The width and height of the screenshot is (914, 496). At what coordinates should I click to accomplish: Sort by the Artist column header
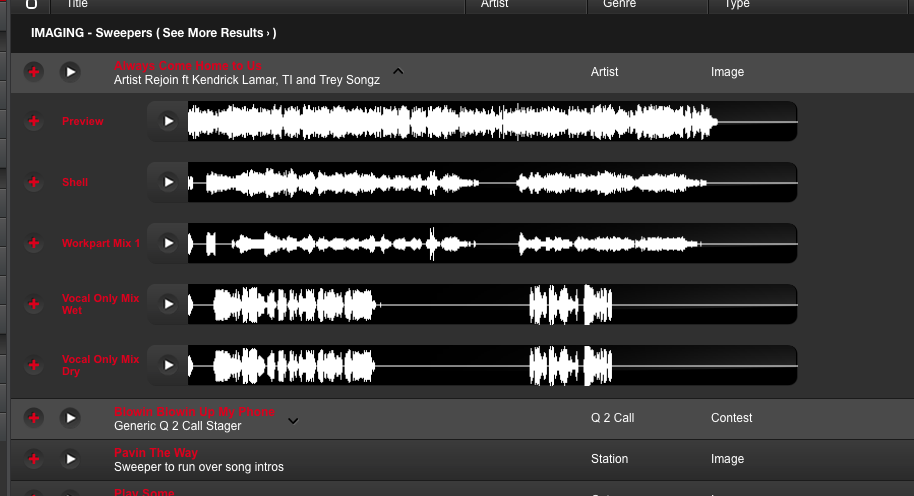(494, 4)
